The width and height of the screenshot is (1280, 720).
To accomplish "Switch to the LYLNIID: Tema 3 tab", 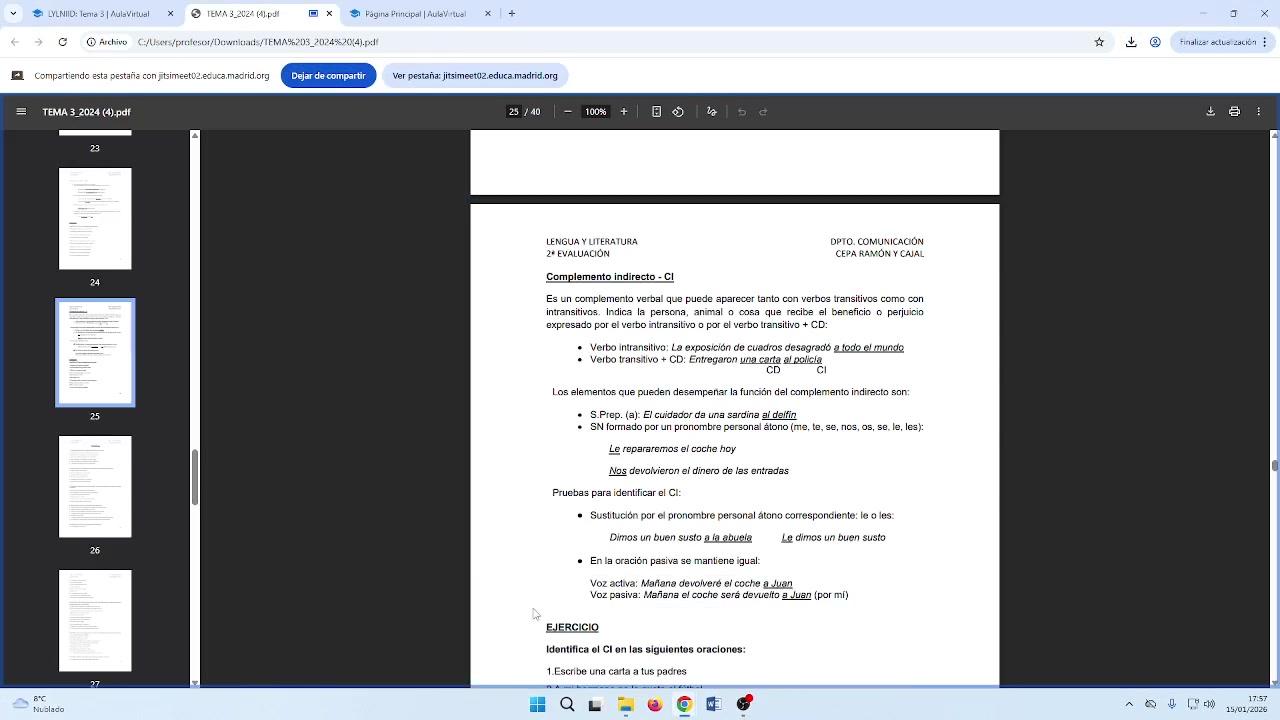I will point(103,14).
